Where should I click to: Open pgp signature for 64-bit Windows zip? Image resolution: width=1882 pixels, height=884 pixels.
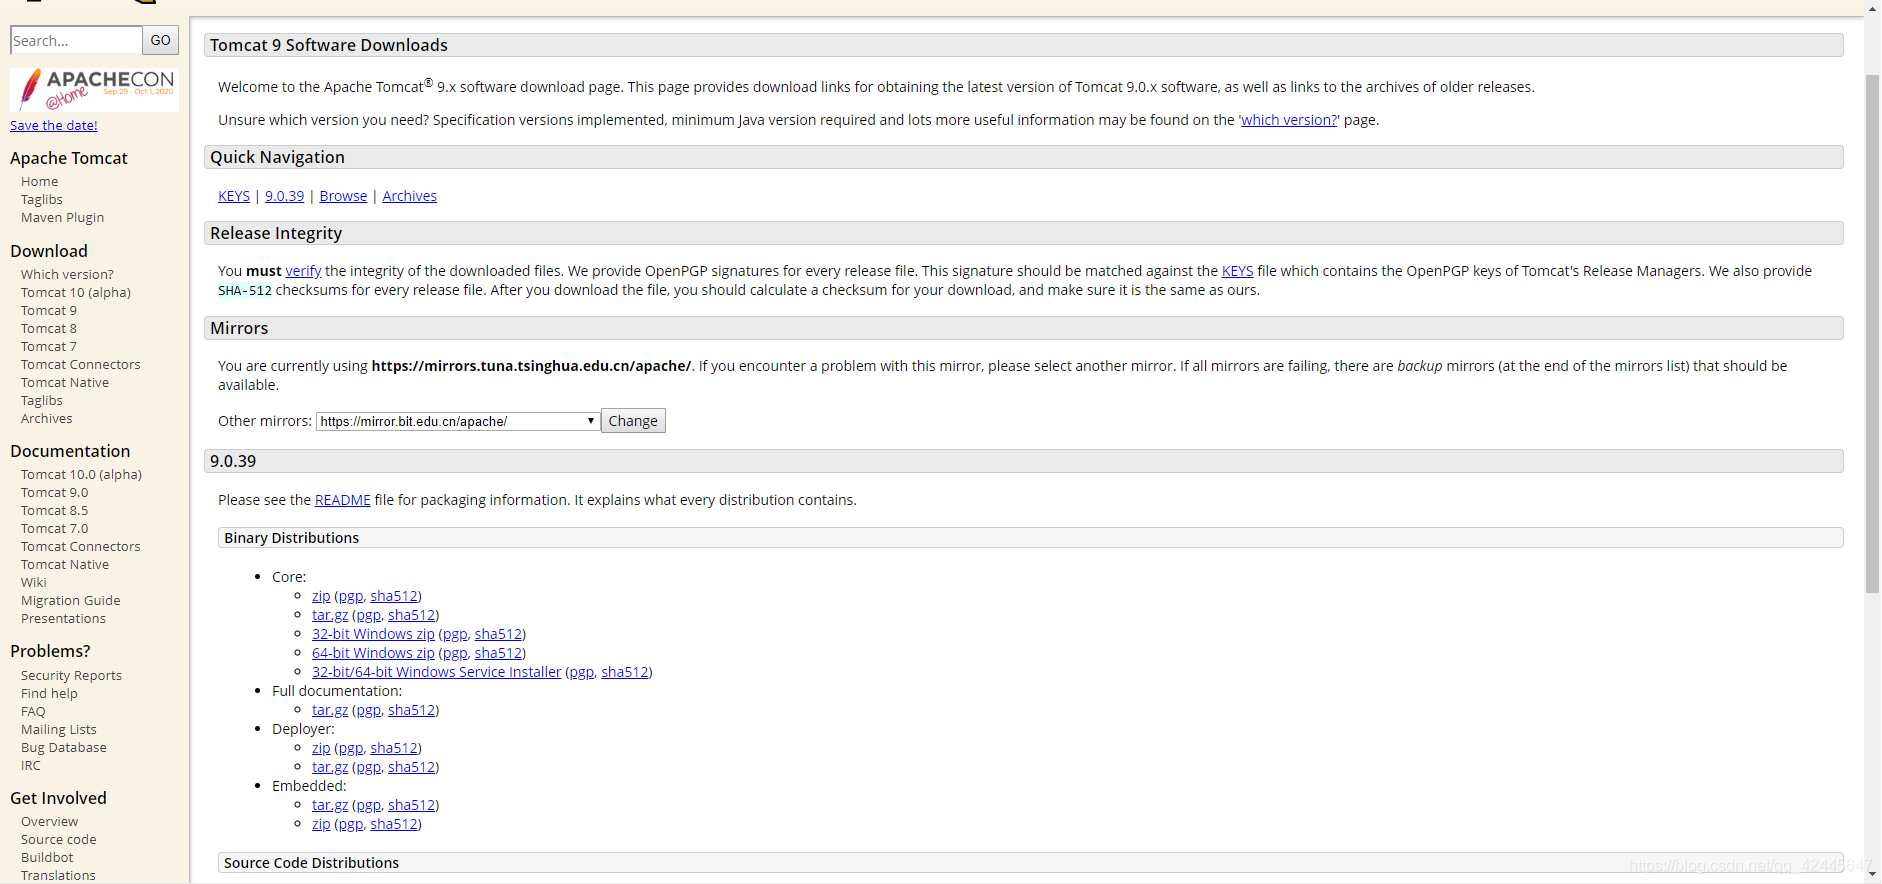(x=455, y=653)
